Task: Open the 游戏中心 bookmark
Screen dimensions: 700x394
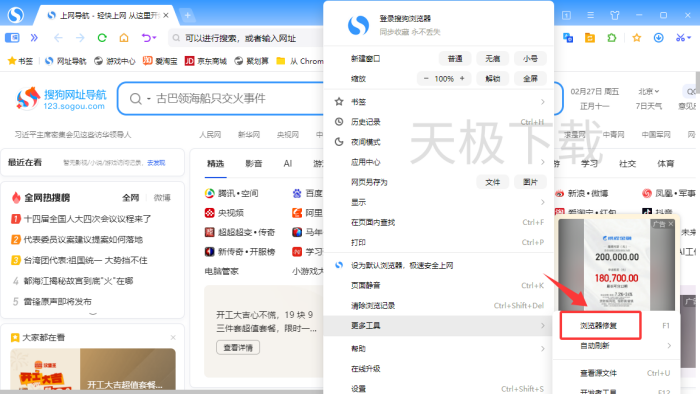Action: (115, 61)
